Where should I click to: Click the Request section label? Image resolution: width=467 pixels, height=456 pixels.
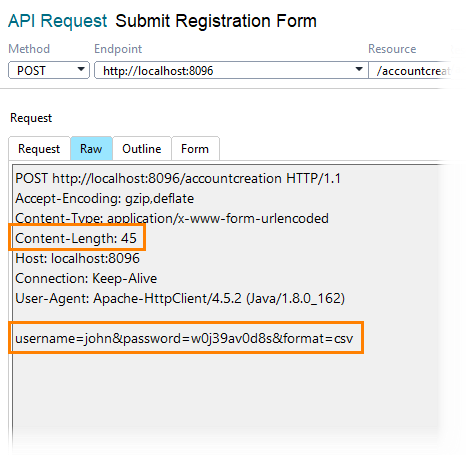point(31,118)
